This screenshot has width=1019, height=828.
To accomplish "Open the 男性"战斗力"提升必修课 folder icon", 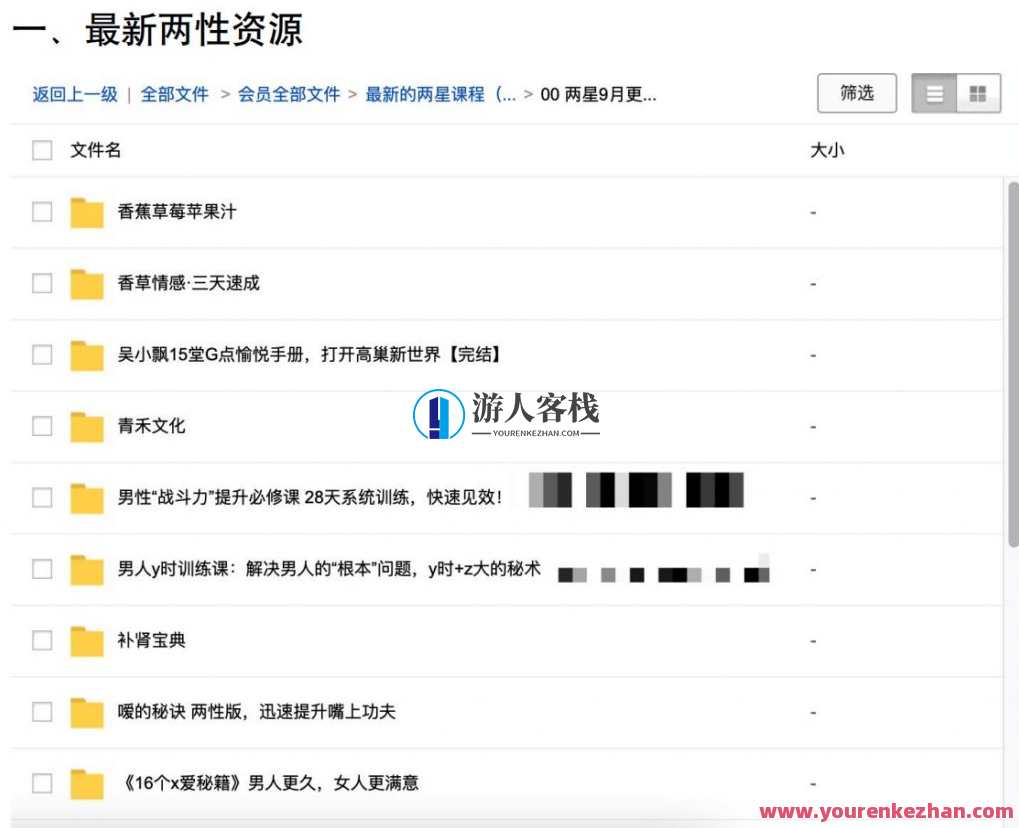I will coord(86,497).
